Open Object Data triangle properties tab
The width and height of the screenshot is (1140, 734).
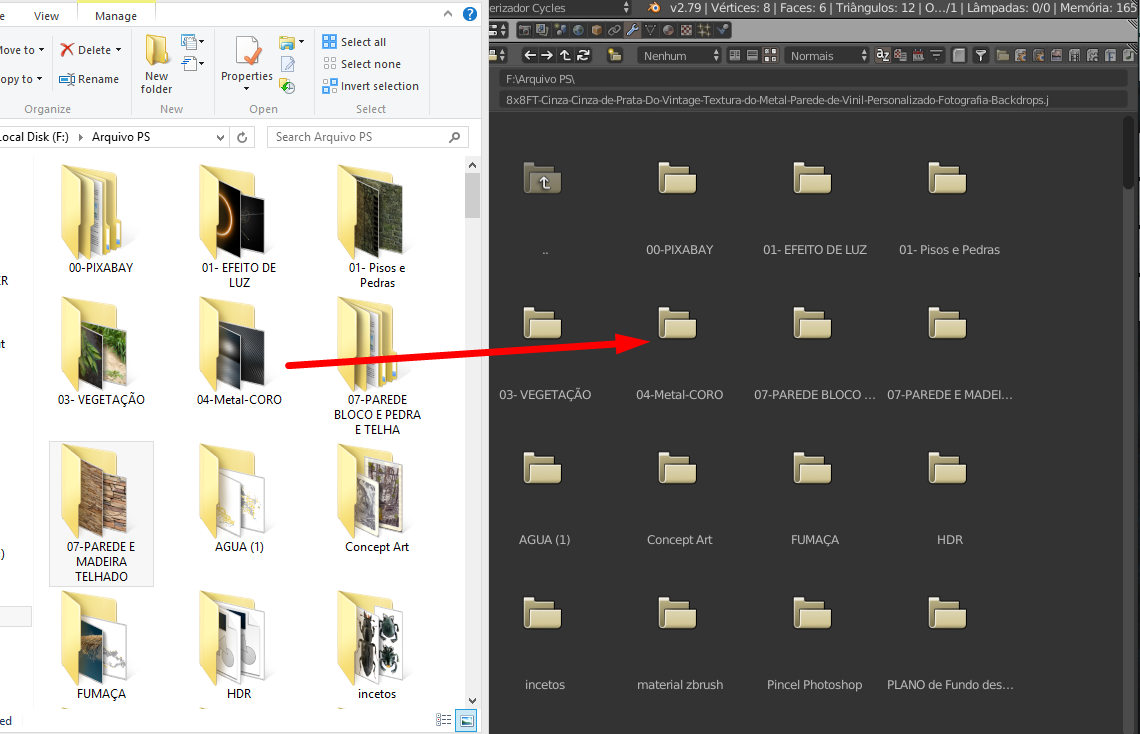pos(650,30)
